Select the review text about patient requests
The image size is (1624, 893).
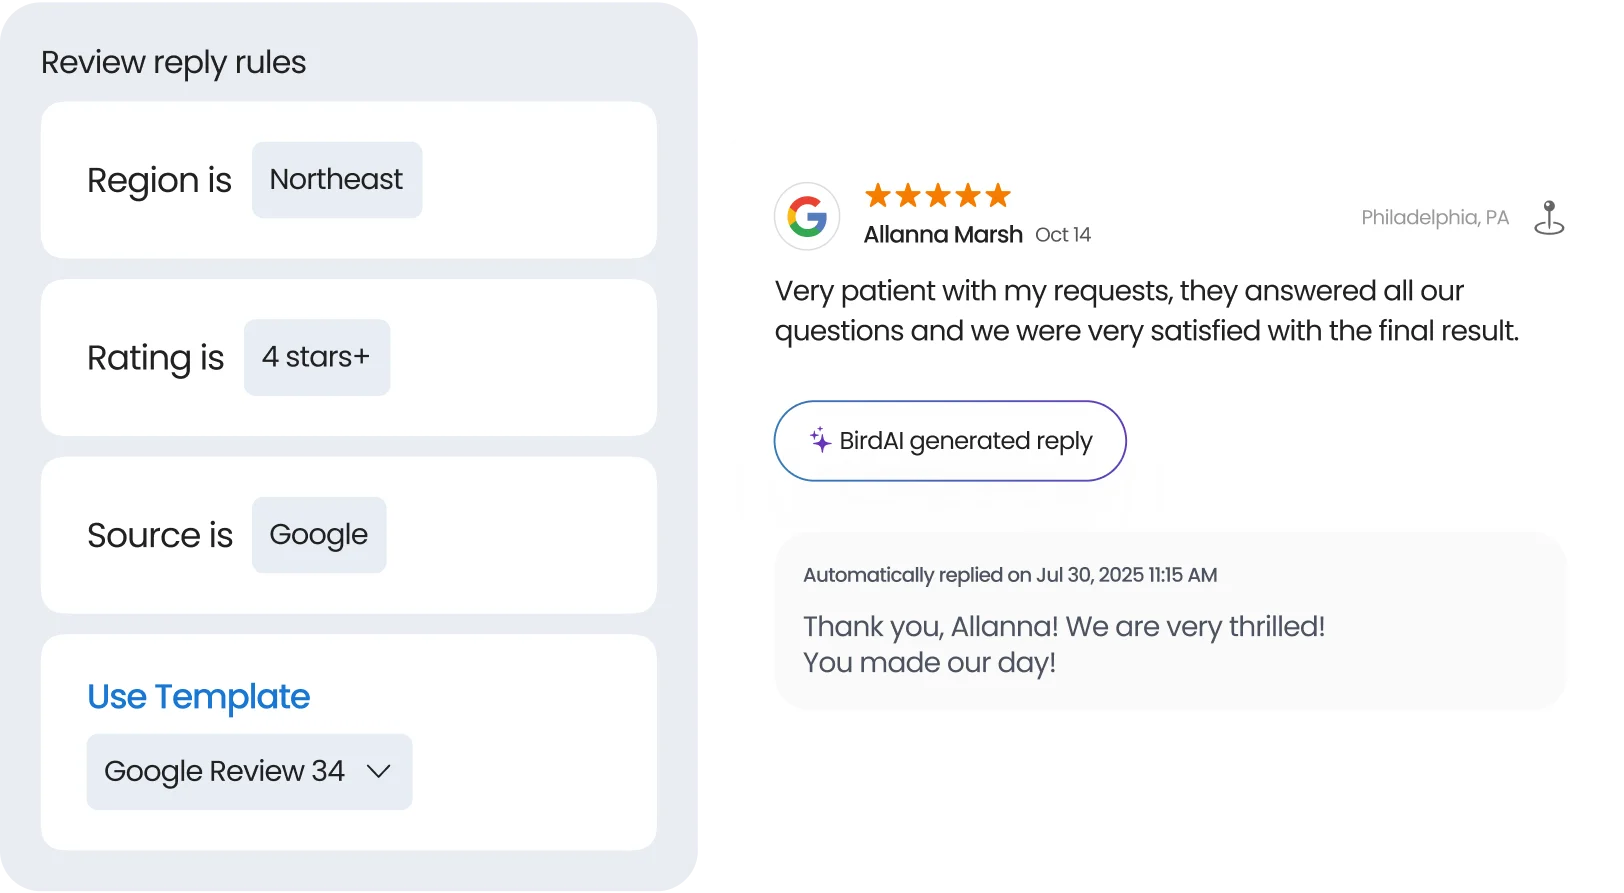click(1146, 311)
